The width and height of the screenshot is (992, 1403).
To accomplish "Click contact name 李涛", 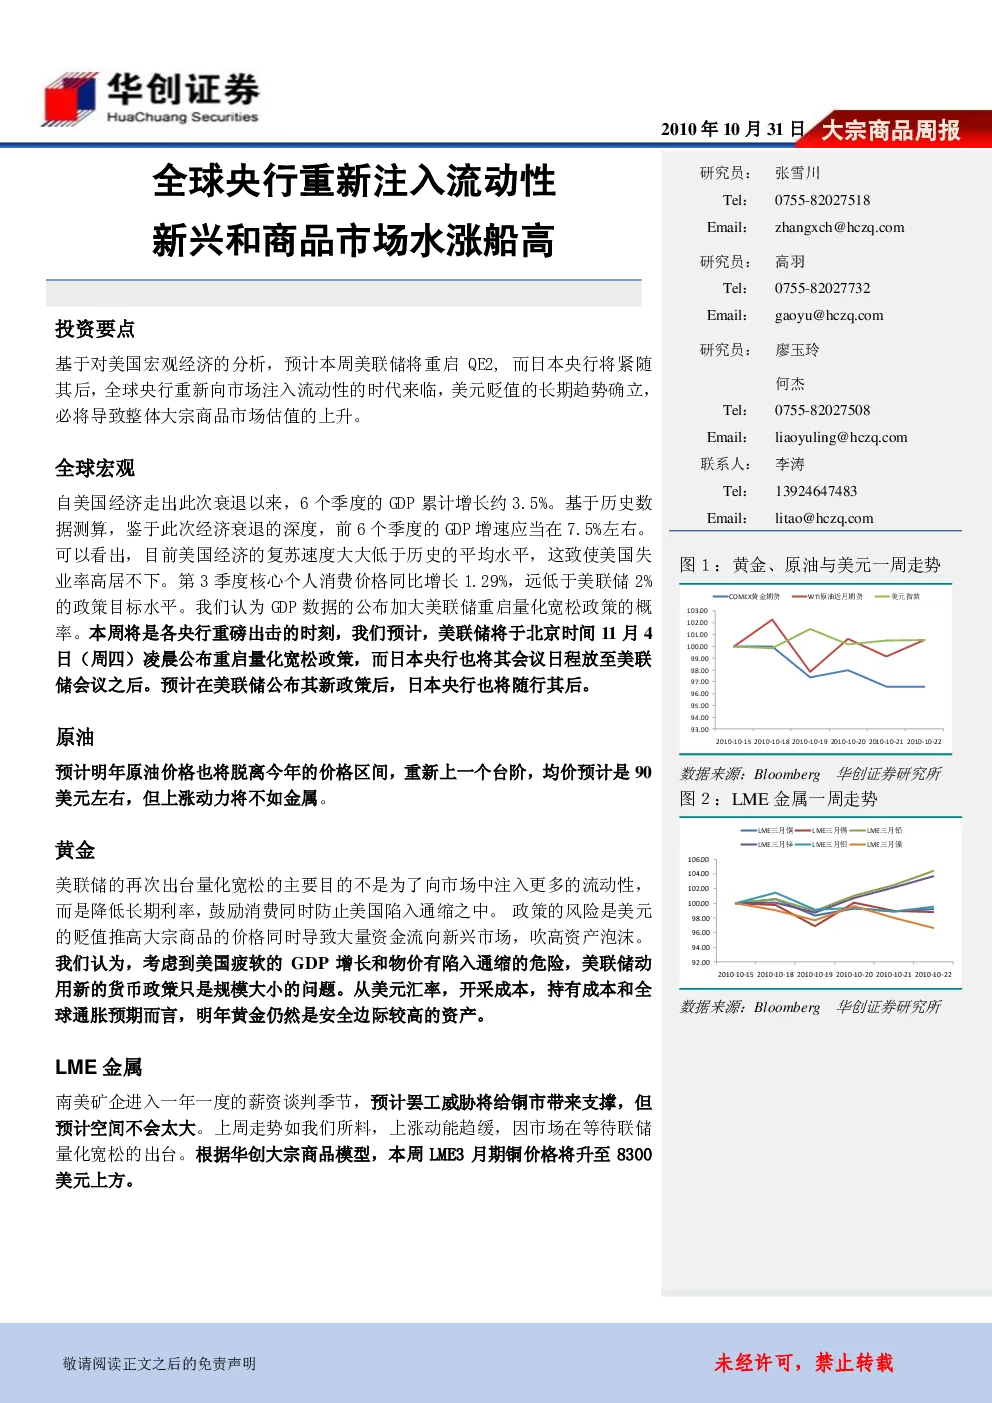I will (x=790, y=464).
